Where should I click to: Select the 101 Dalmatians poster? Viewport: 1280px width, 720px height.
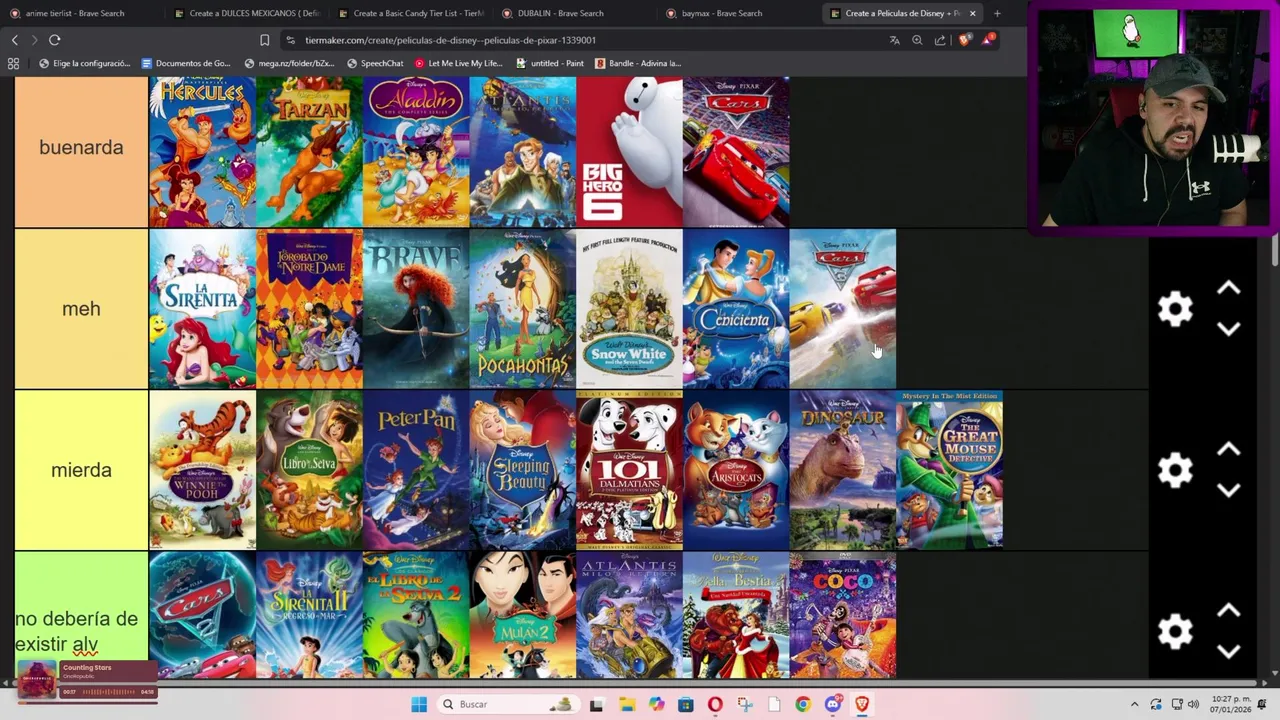click(629, 470)
